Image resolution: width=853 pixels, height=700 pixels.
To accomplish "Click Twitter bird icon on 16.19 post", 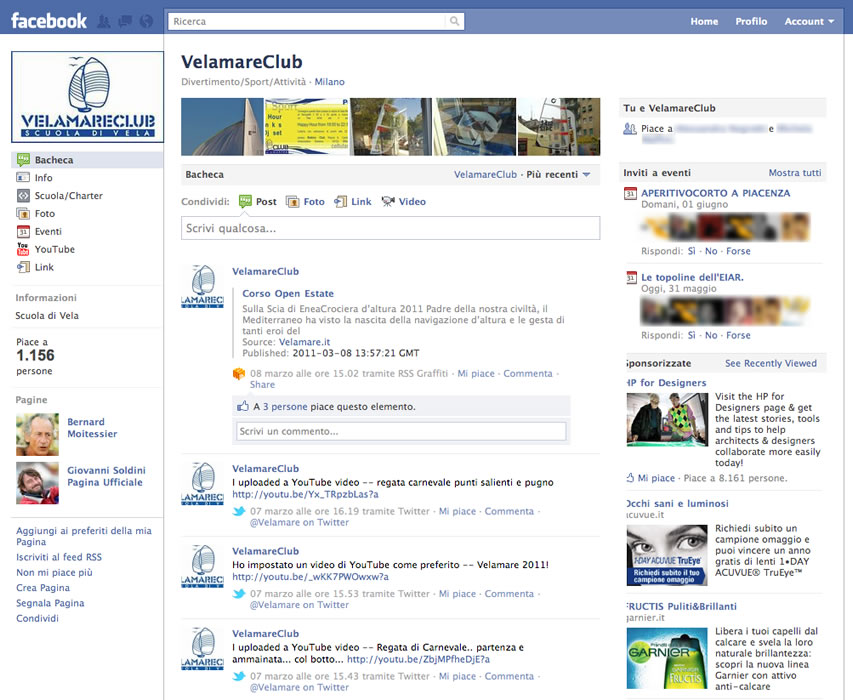I will point(239,511).
